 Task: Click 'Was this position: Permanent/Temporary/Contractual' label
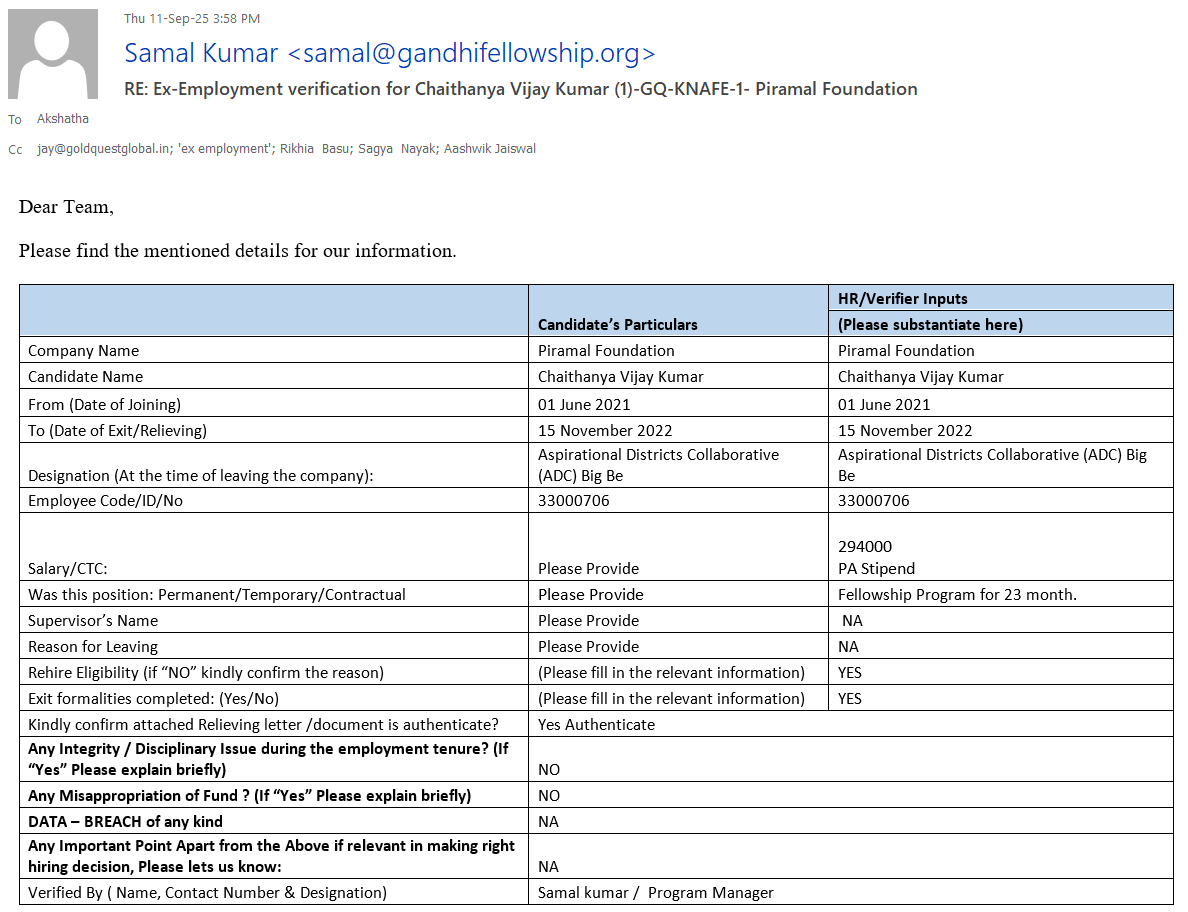[x=217, y=595]
